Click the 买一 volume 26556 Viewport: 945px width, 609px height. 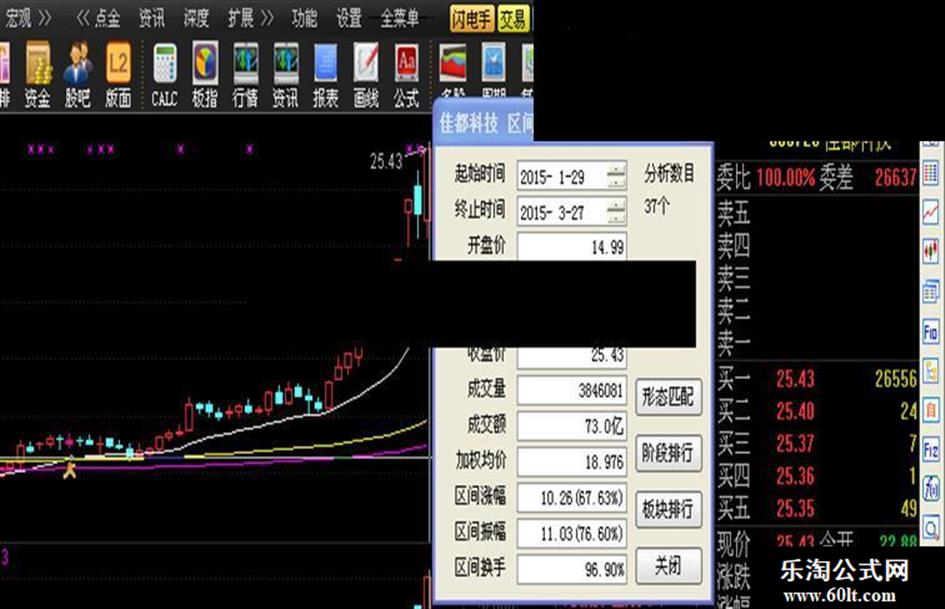[896, 379]
